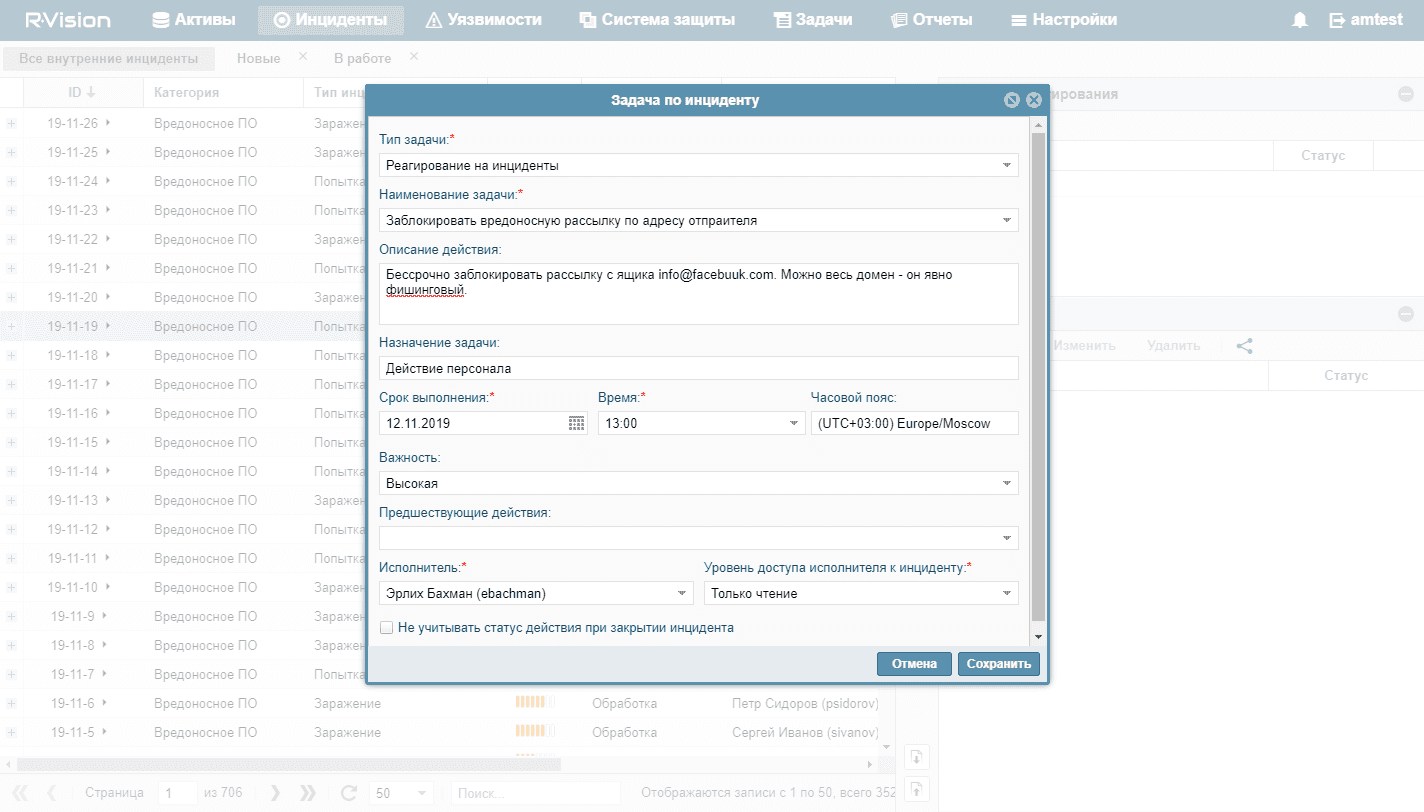The width and height of the screenshot is (1424, 812).
Task: Expand row 19-11-24 with its plus icon
Action: [12, 181]
